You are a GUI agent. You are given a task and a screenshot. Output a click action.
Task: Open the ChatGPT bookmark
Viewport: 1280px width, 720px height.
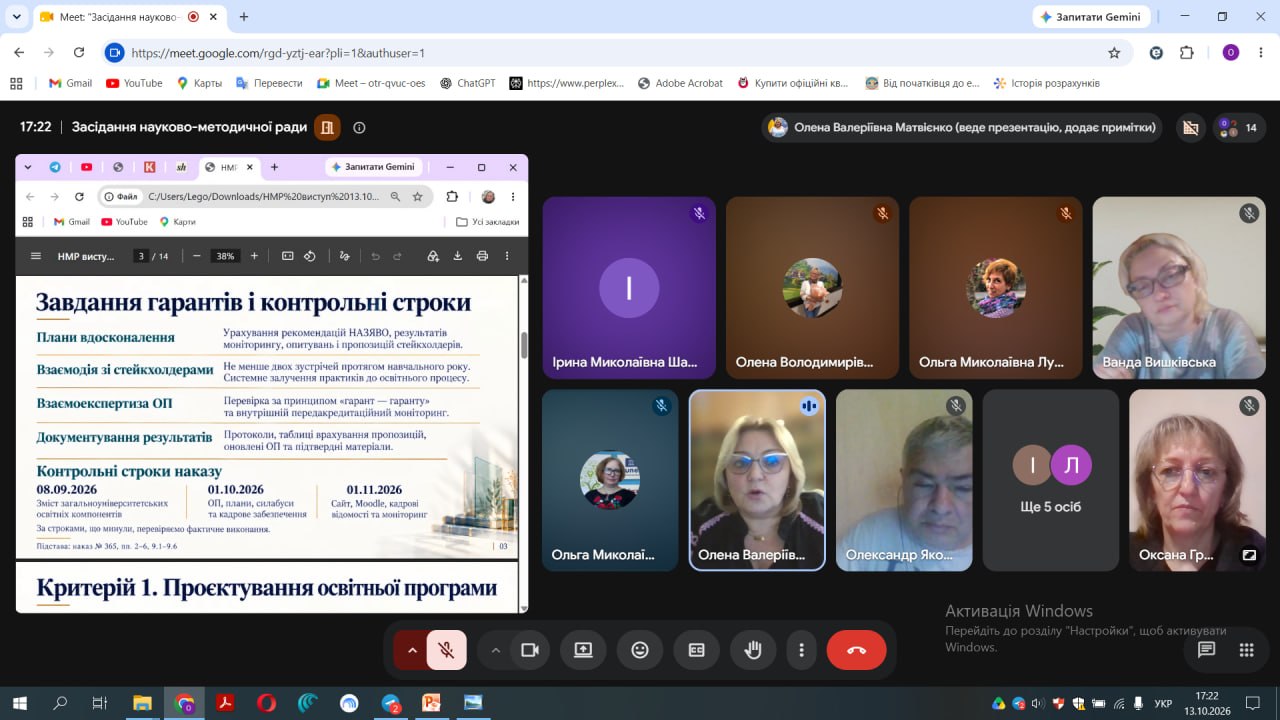[467, 83]
